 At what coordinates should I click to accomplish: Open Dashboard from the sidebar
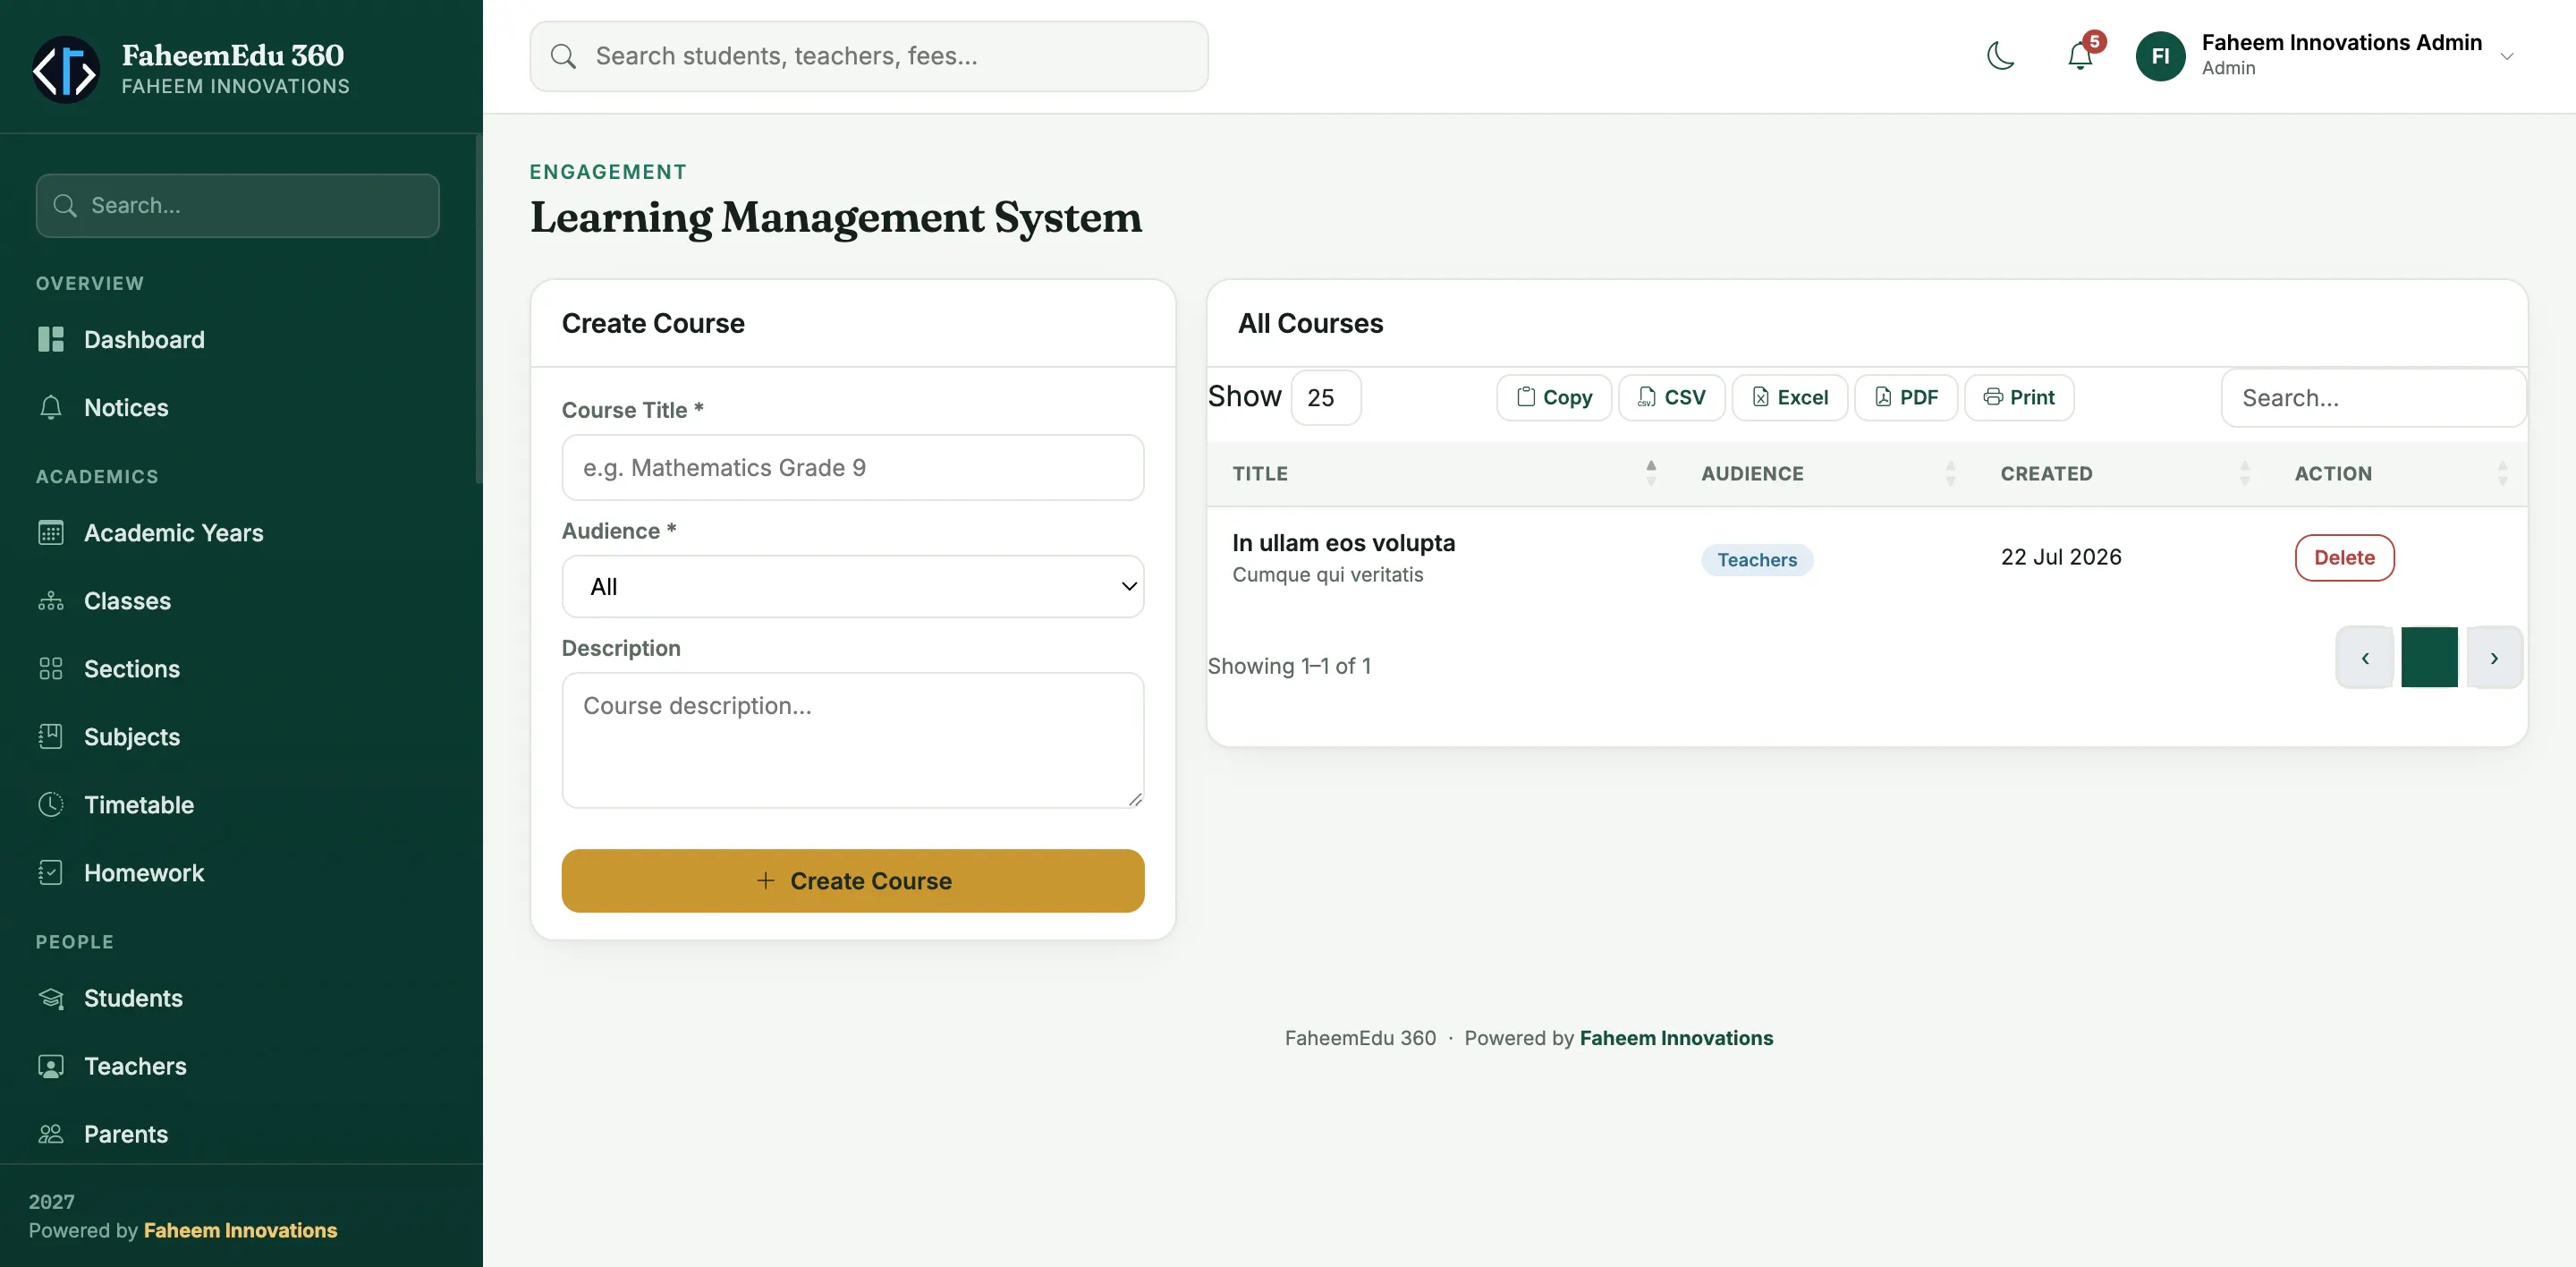click(x=144, y=340)
